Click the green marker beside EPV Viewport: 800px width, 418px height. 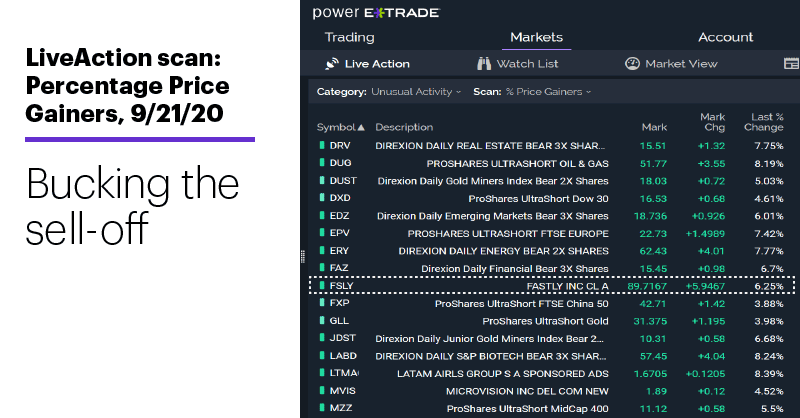click(x=322, y=233)
